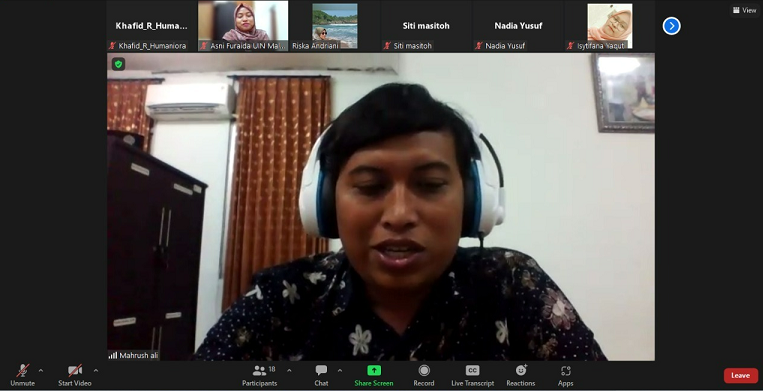Open the Chat panel

[321, 375]
